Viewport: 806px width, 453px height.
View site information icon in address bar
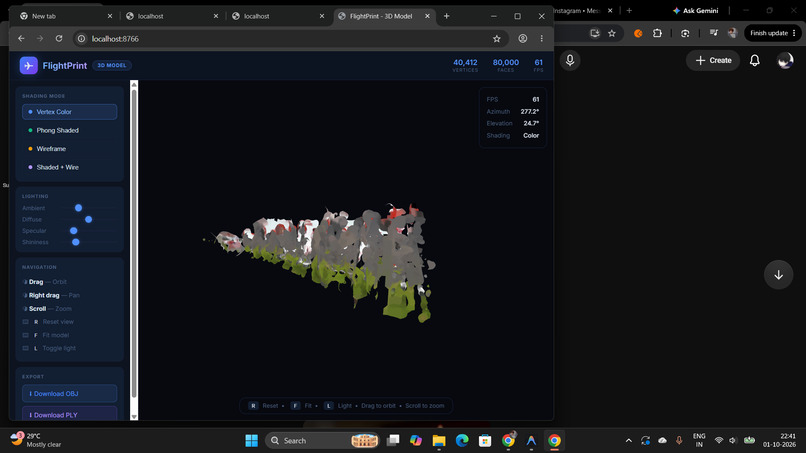point(81,39)
